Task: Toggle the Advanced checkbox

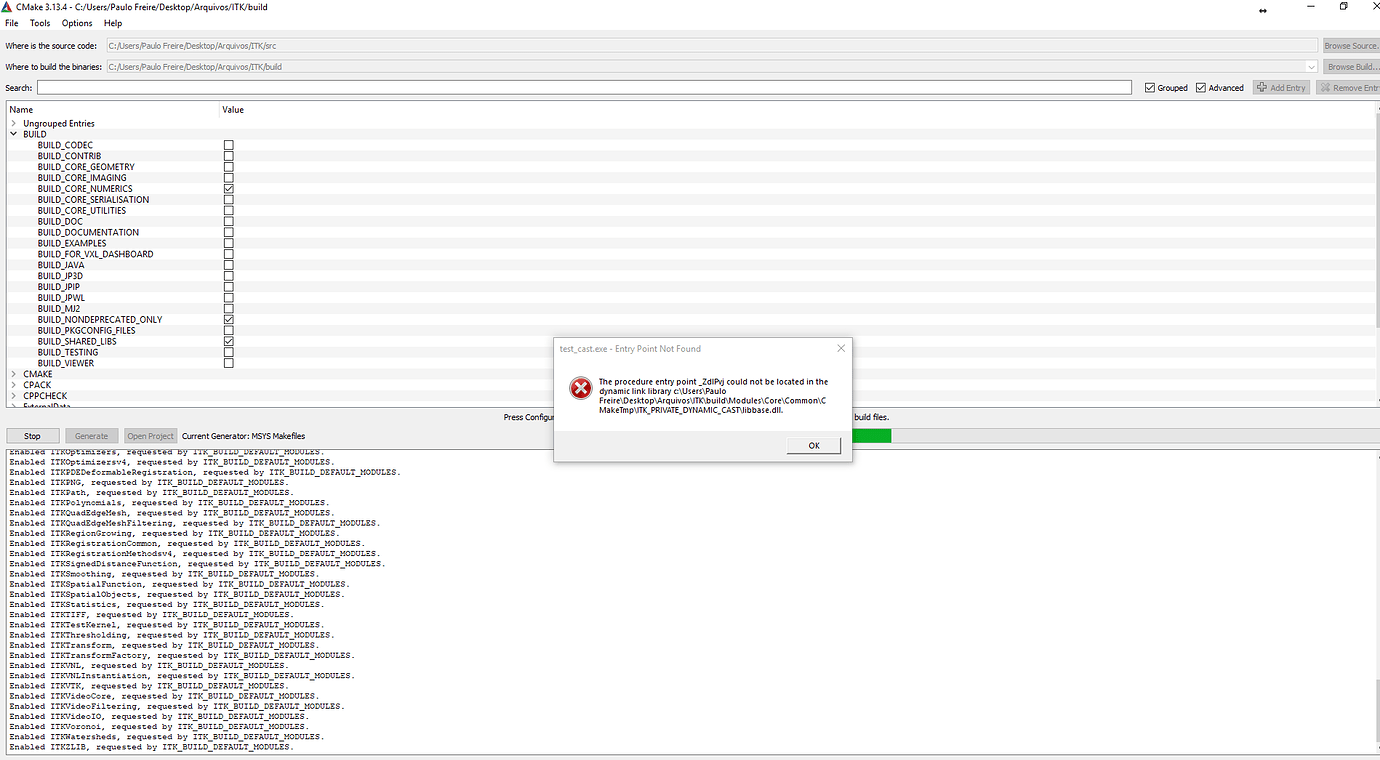Action: tap(1201, 88)
